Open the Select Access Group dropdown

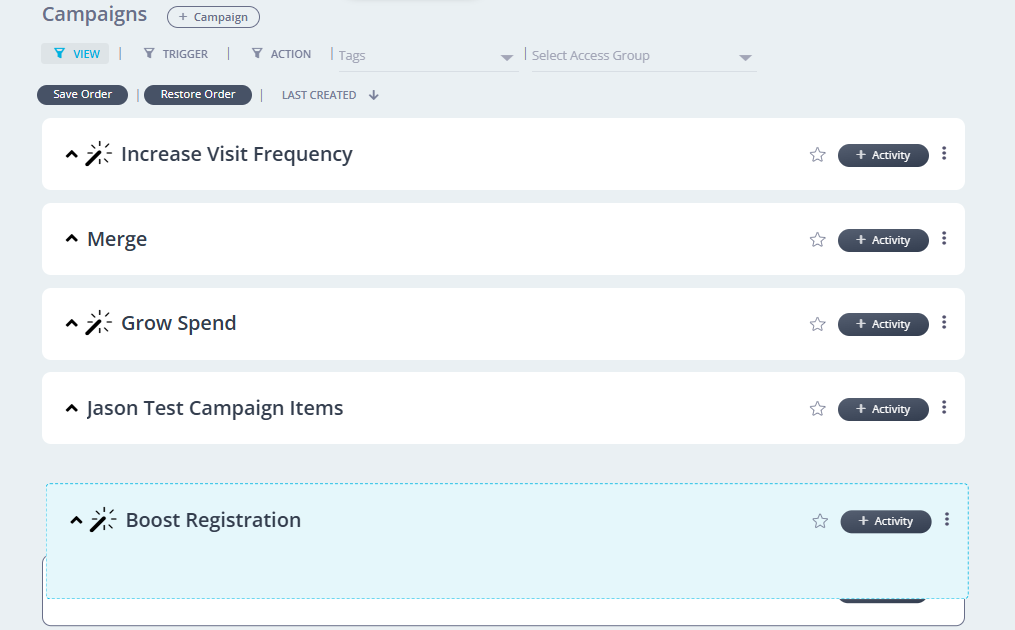pos(642,56)
